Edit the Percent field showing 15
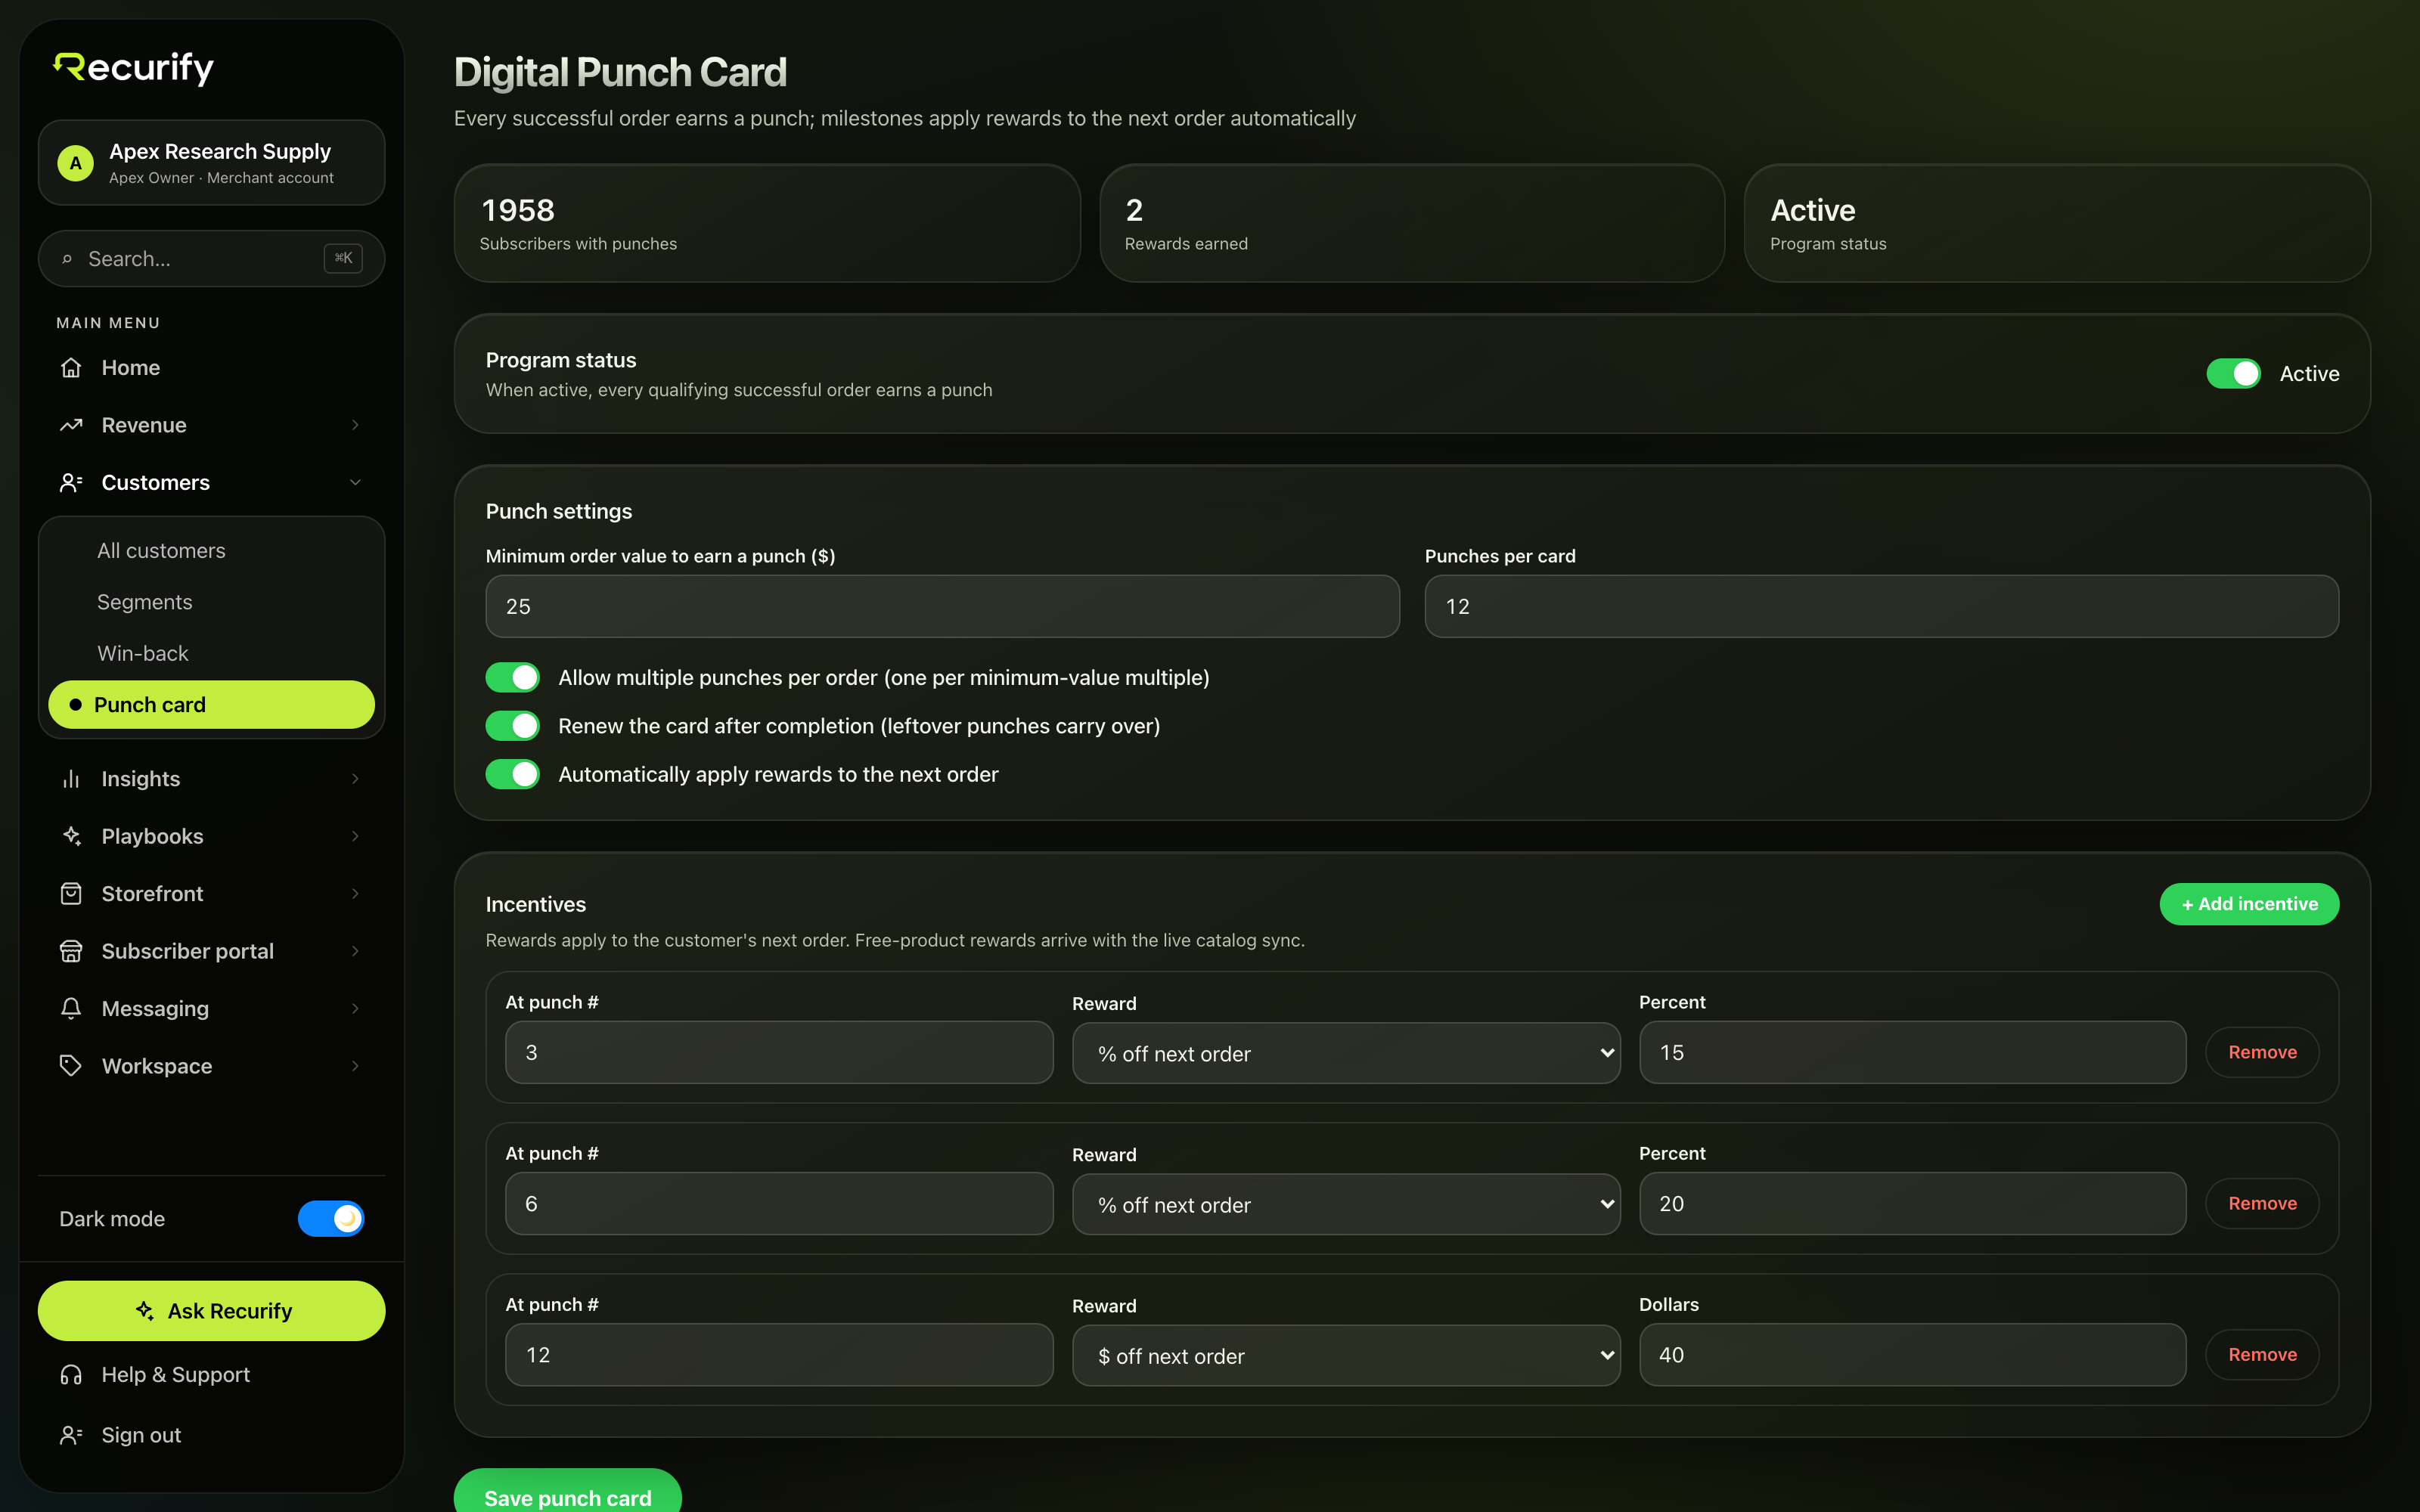This screenshot has width=2420, height=1512. (x=1912, y=1052)
